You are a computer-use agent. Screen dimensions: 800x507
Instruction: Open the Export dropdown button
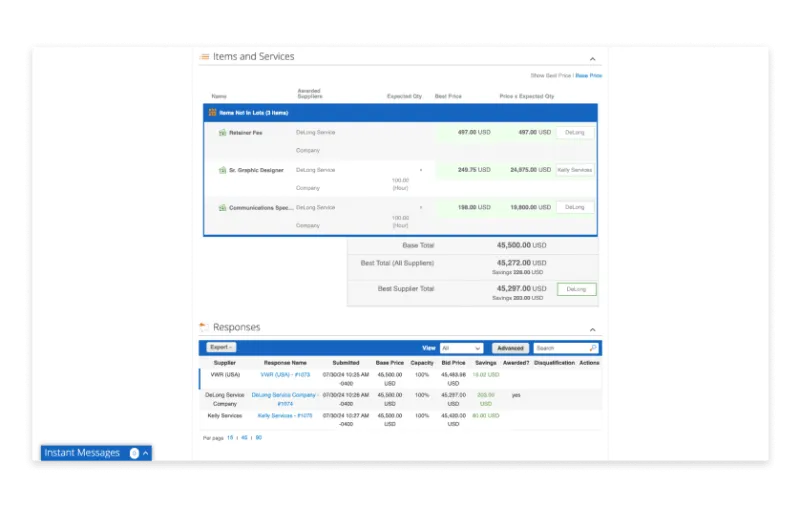click(221, 347)
